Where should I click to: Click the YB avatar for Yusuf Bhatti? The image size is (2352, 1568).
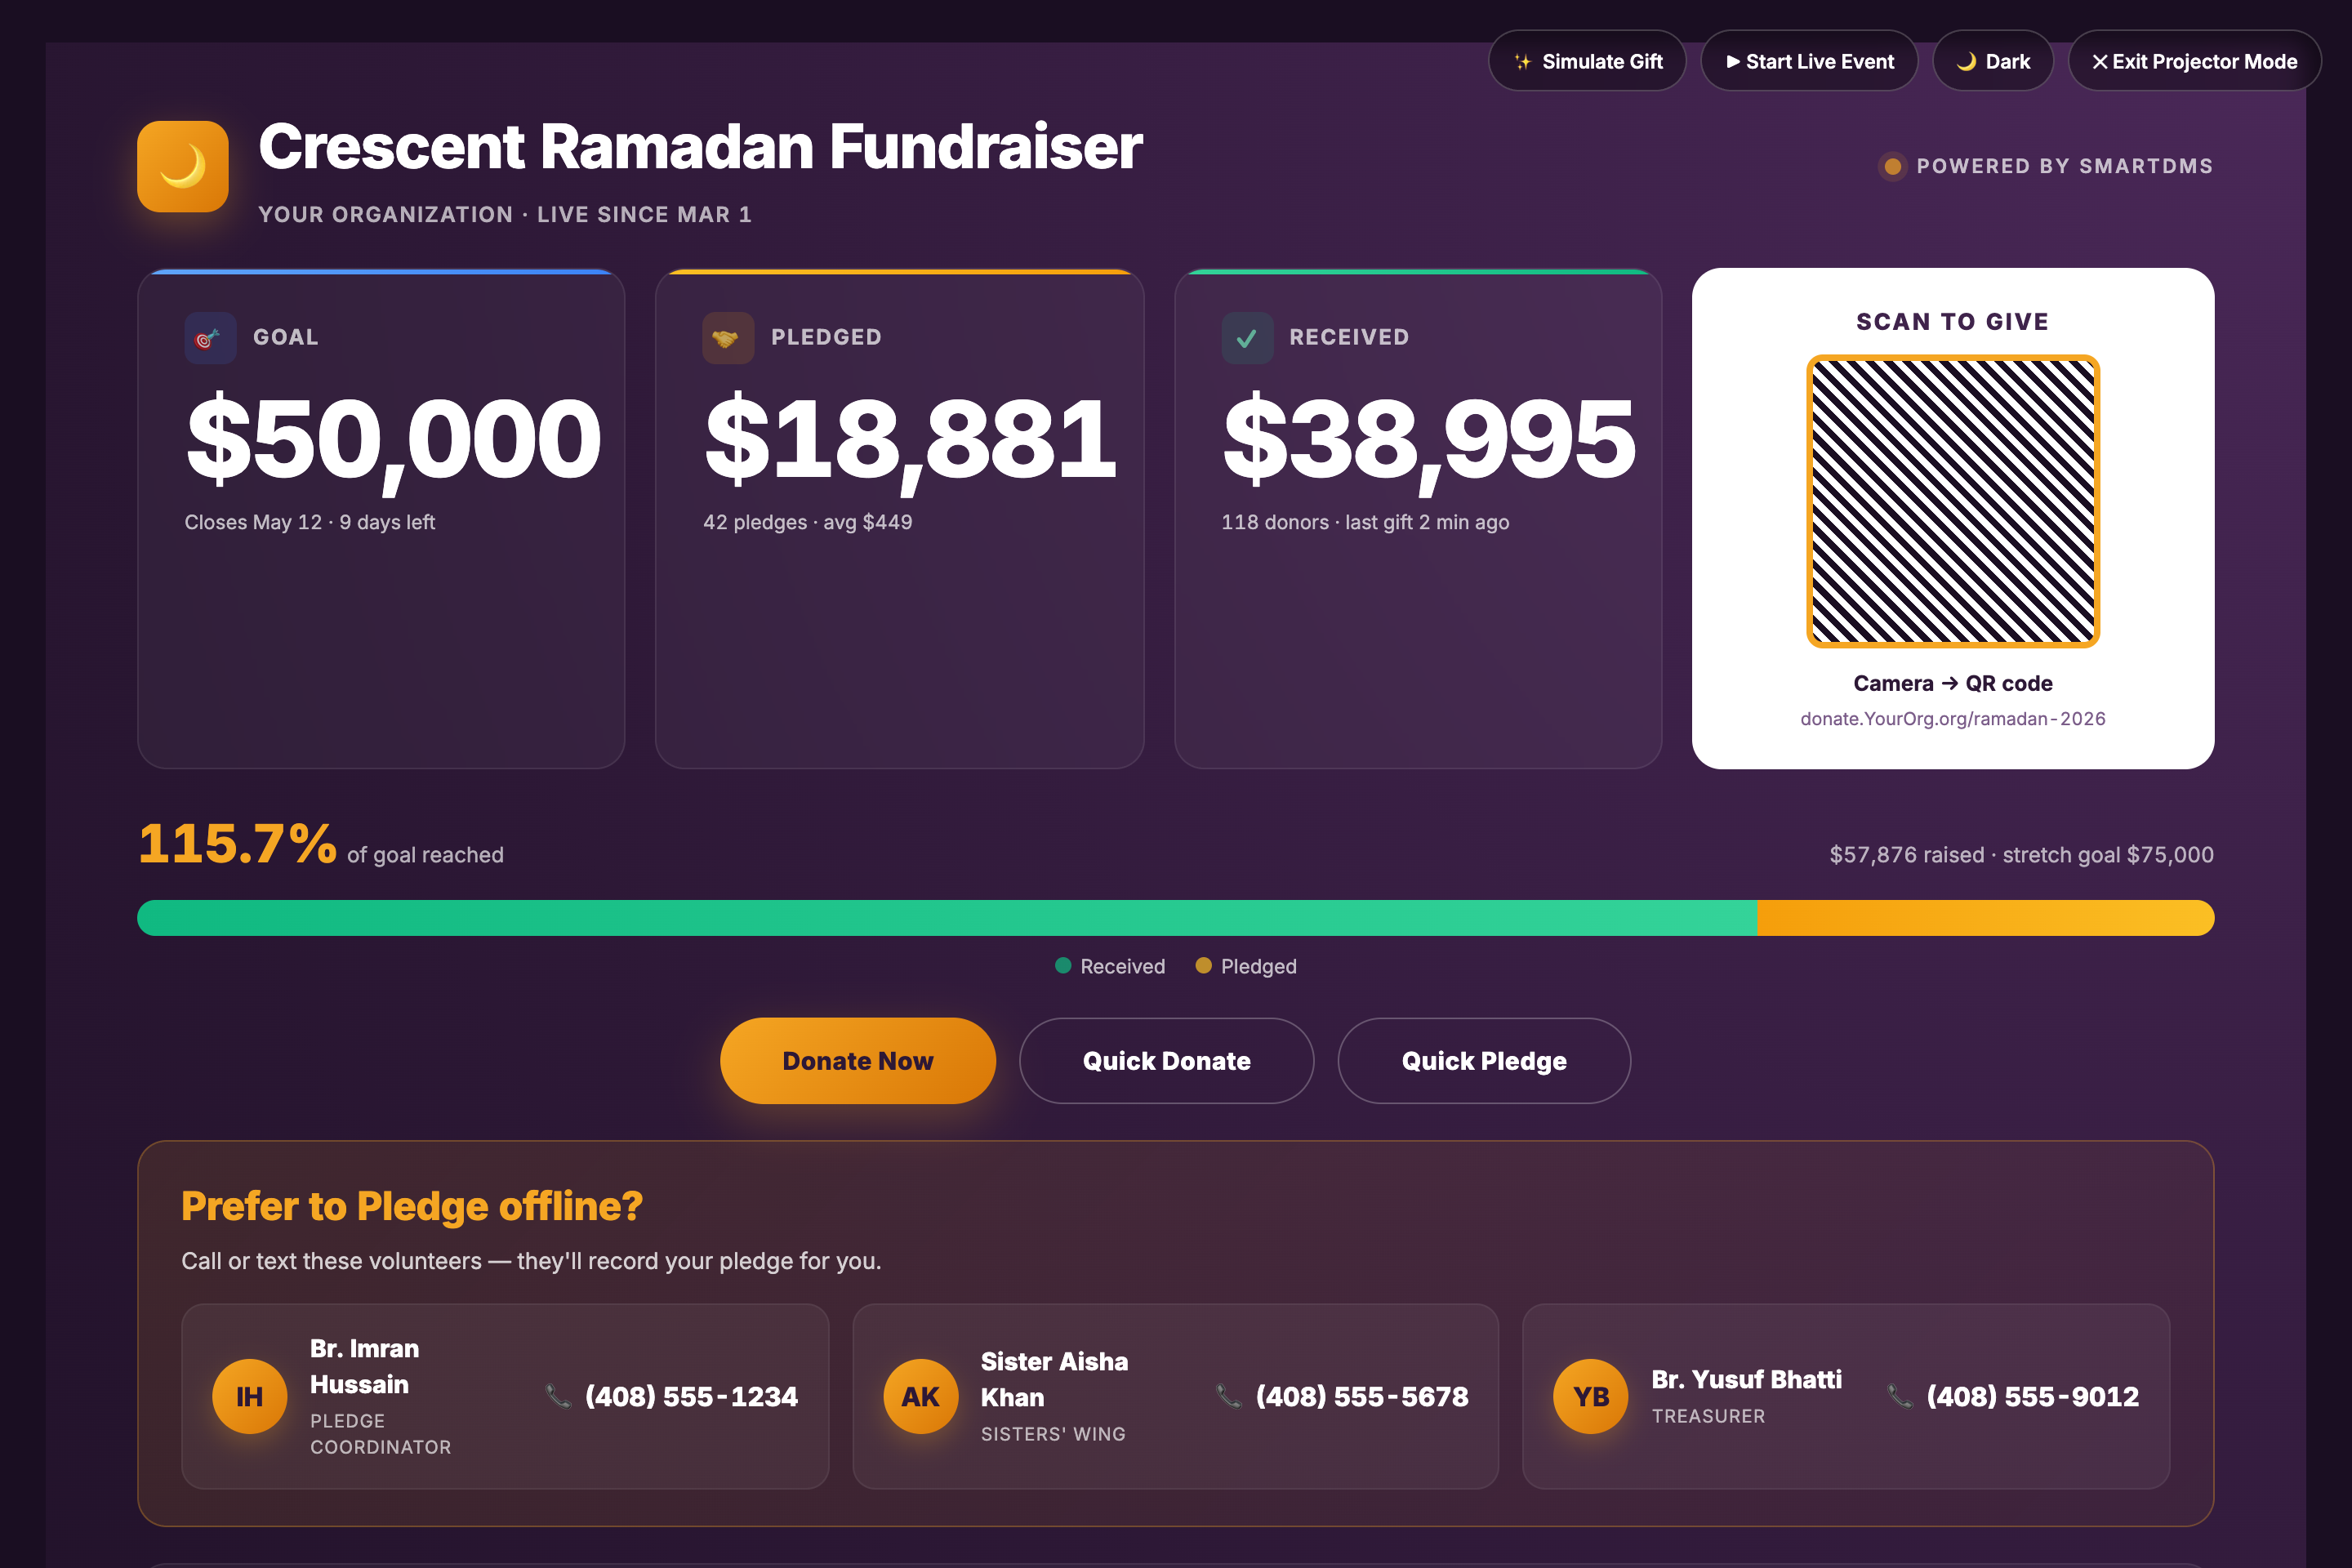pyautogui.click(x=1591, y=1397)
